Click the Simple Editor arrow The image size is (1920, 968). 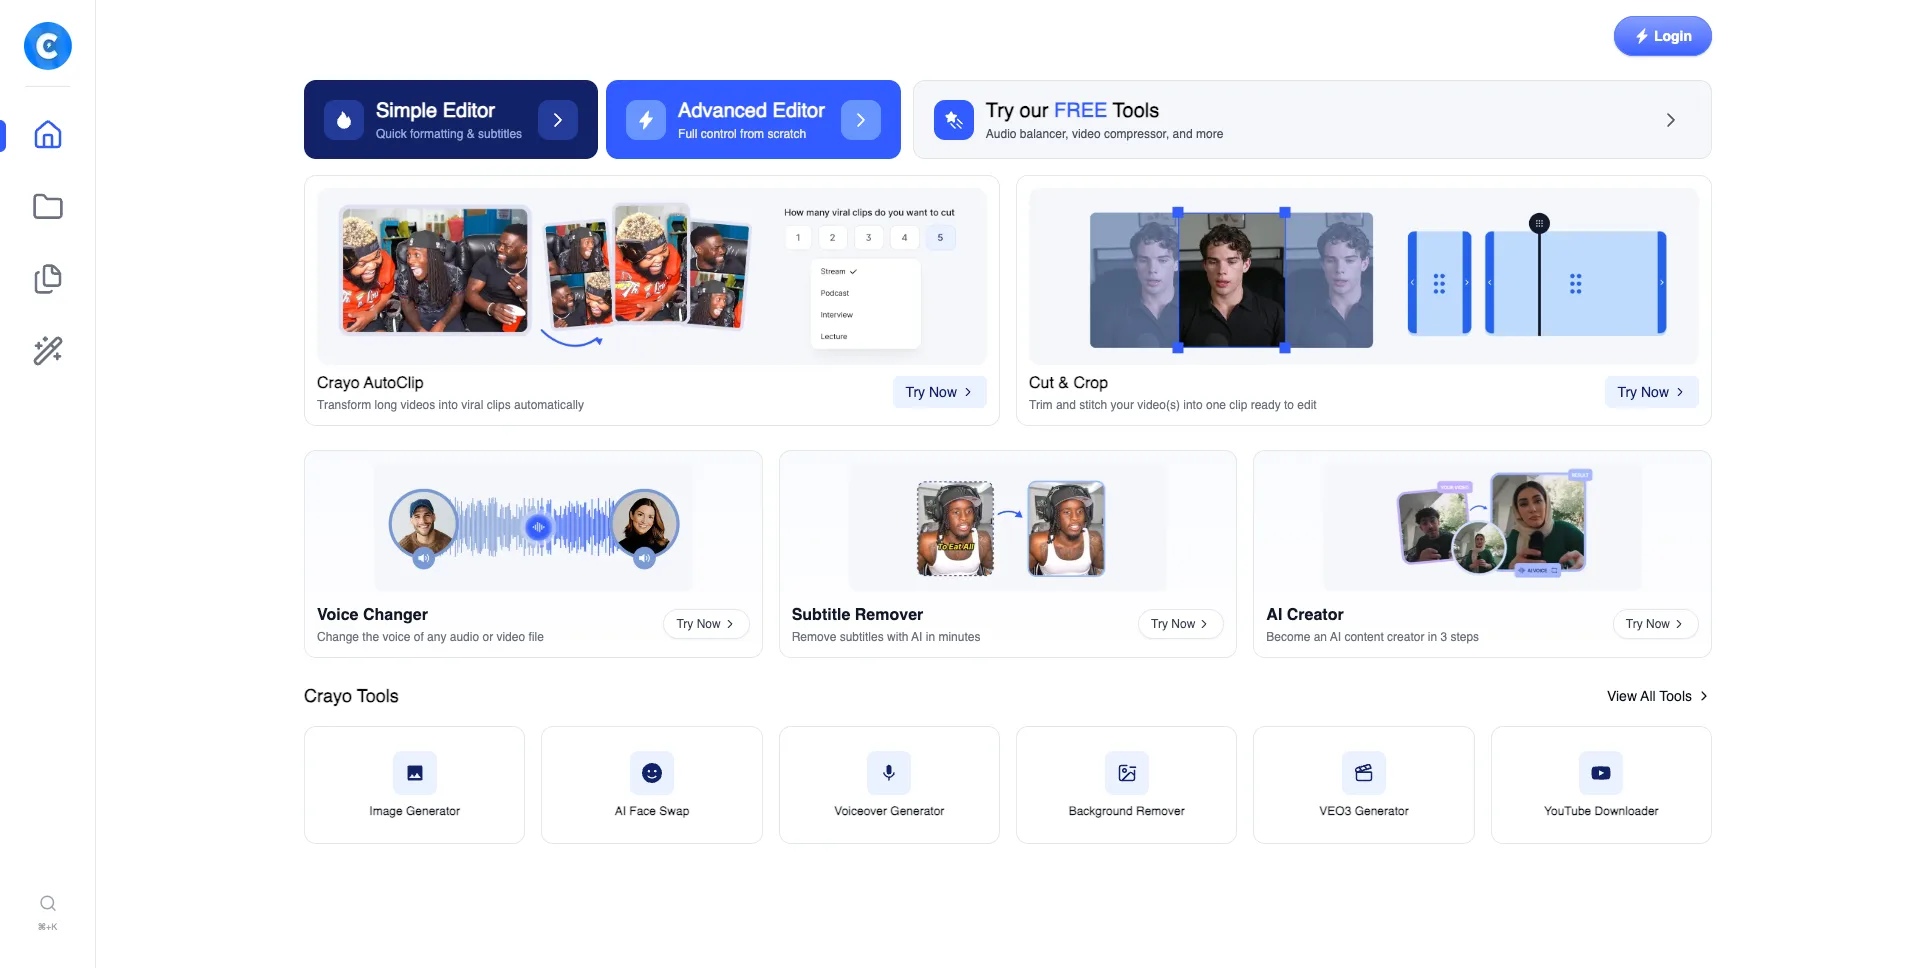(558, 120)
